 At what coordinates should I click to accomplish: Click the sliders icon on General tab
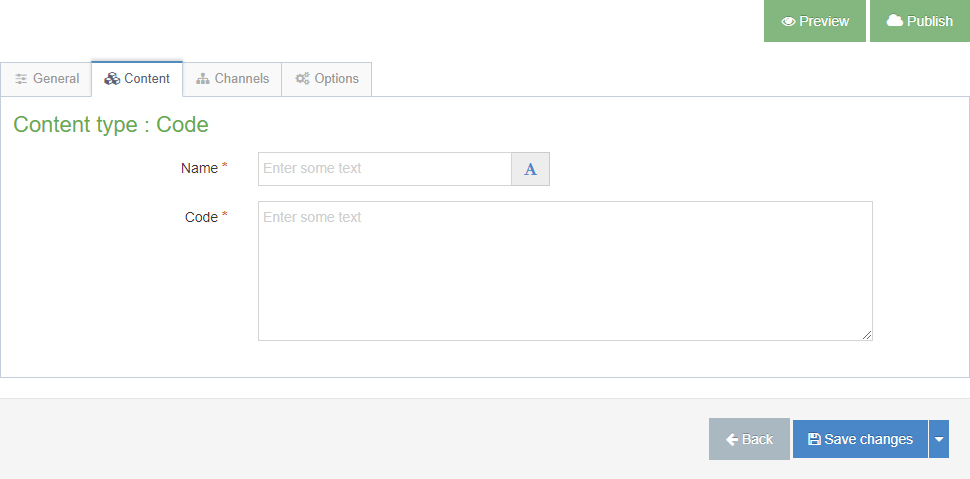click(21, 79)
